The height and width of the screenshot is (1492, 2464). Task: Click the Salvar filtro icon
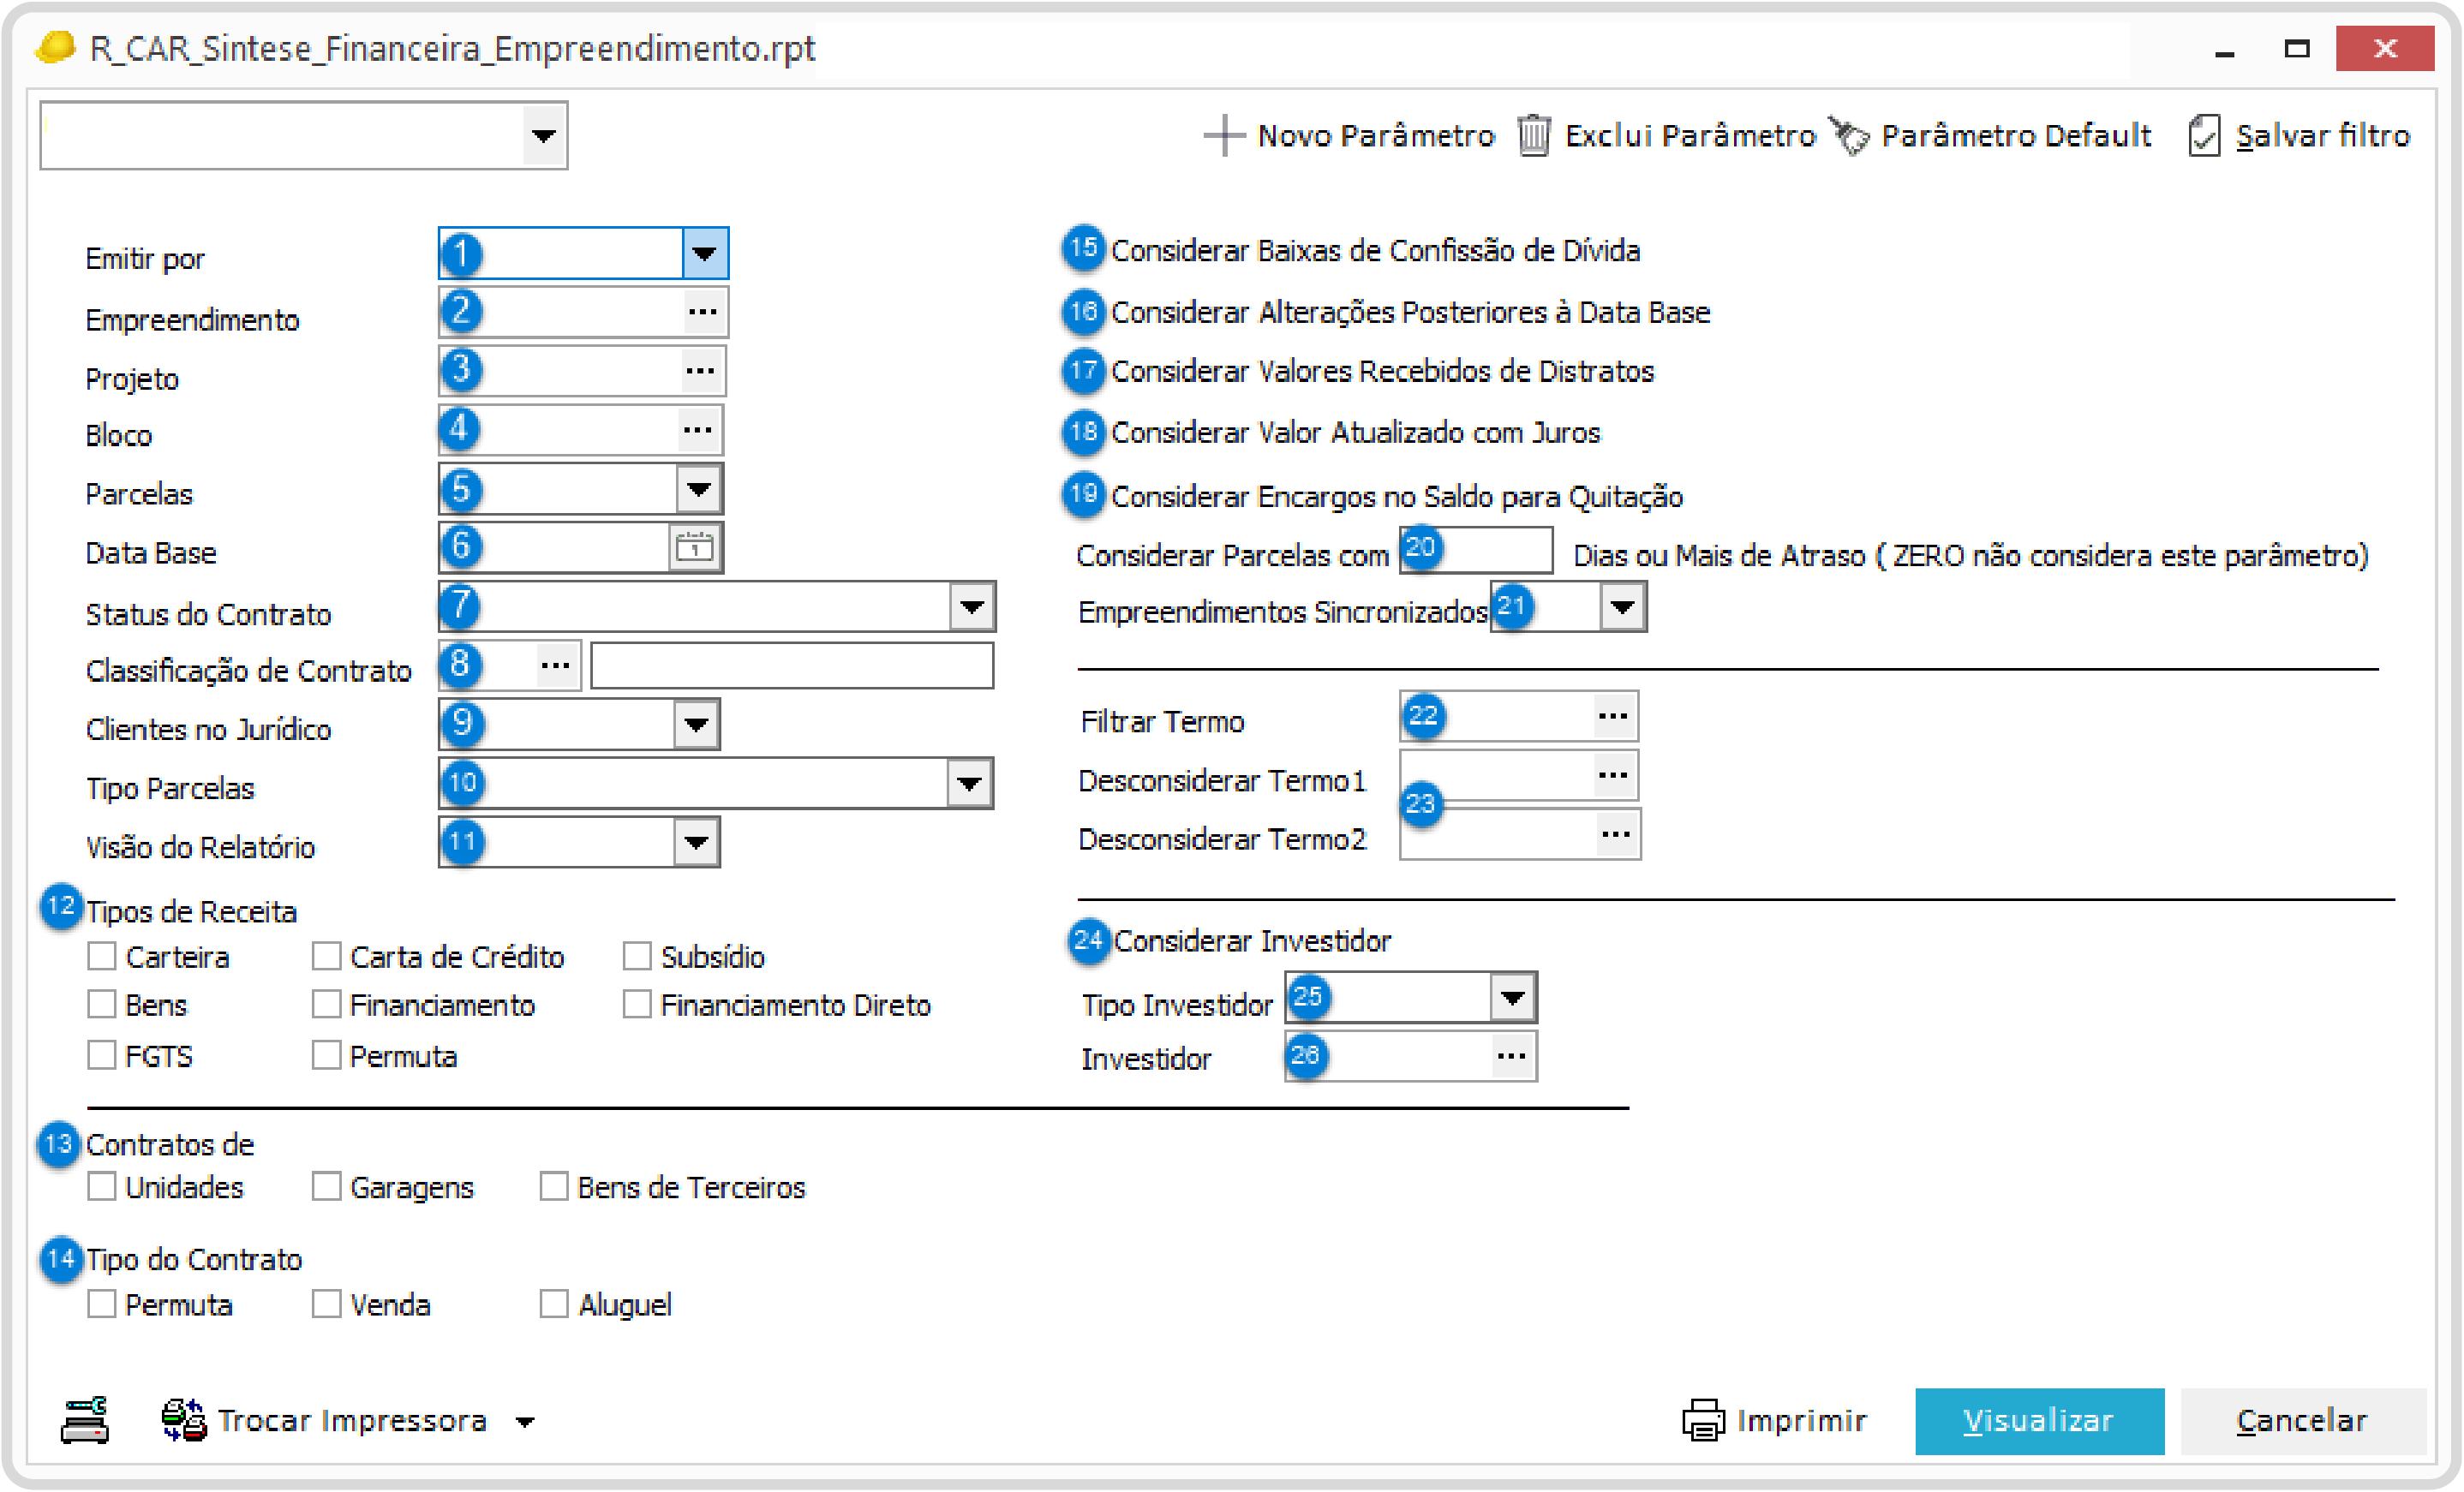pyautogui.click(x=2204, y=135)
